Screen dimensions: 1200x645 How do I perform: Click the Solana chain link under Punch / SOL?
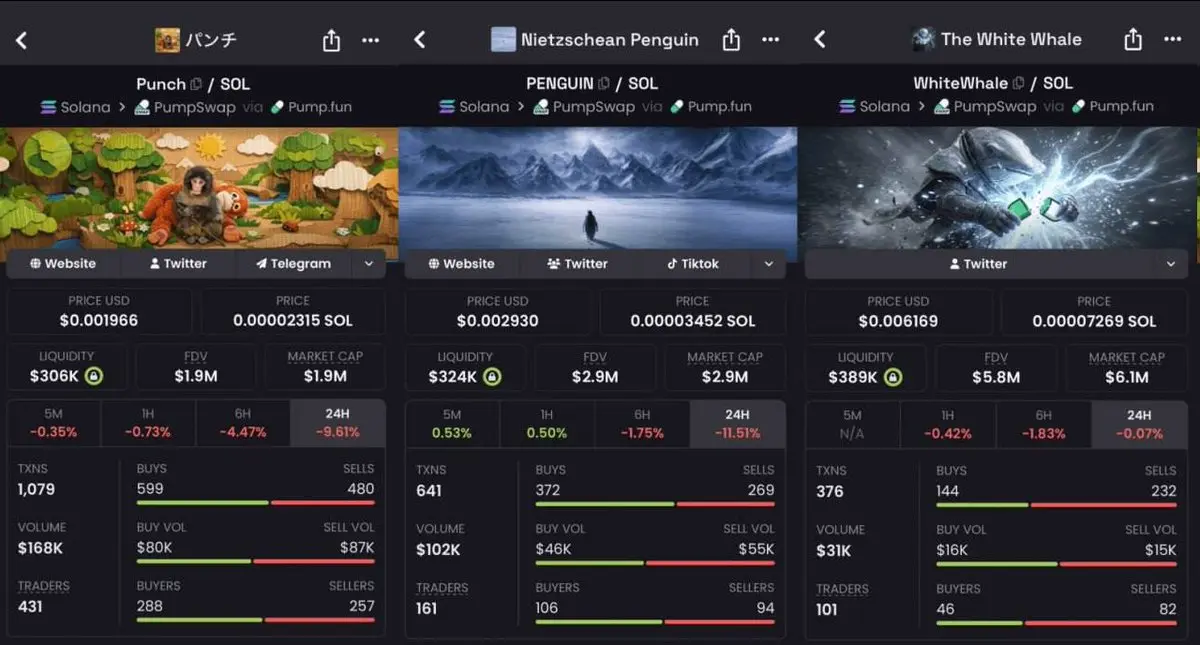(x=75, y=107)
